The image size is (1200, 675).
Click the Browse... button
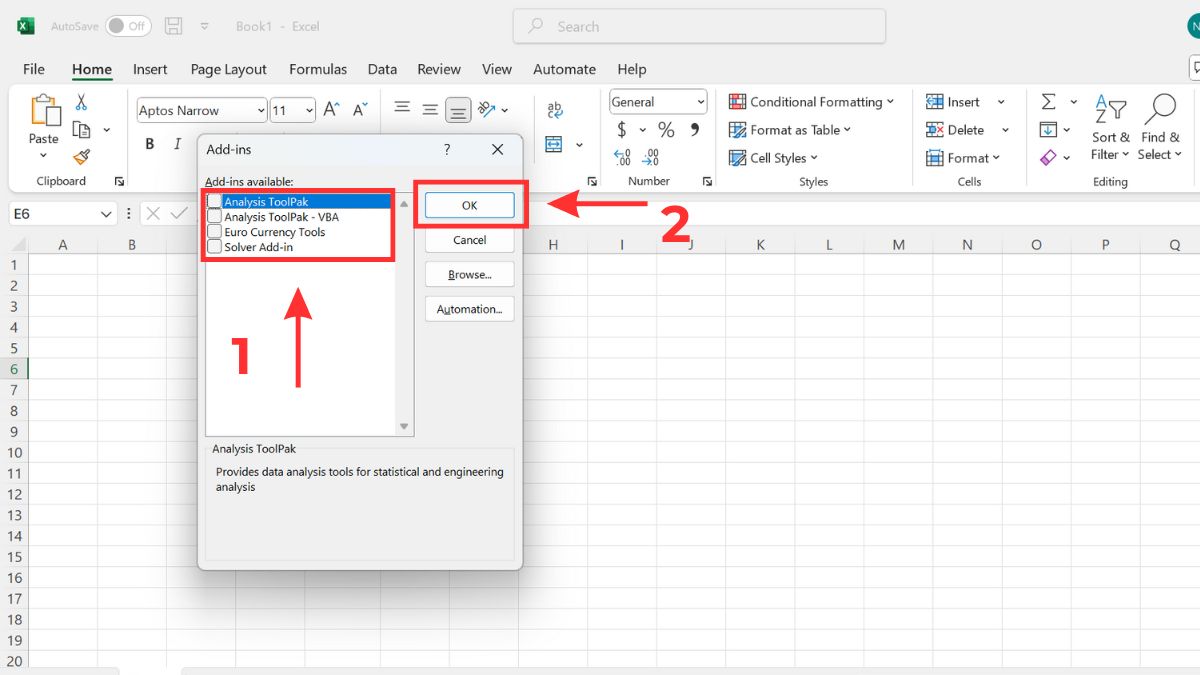470,274
